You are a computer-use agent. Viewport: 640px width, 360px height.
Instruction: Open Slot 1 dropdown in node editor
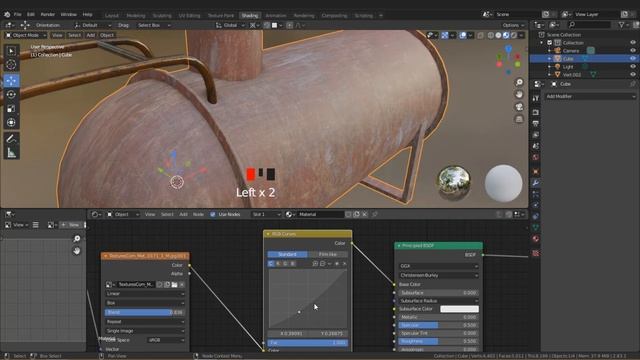pyautogui.click(x=266, y=214)
